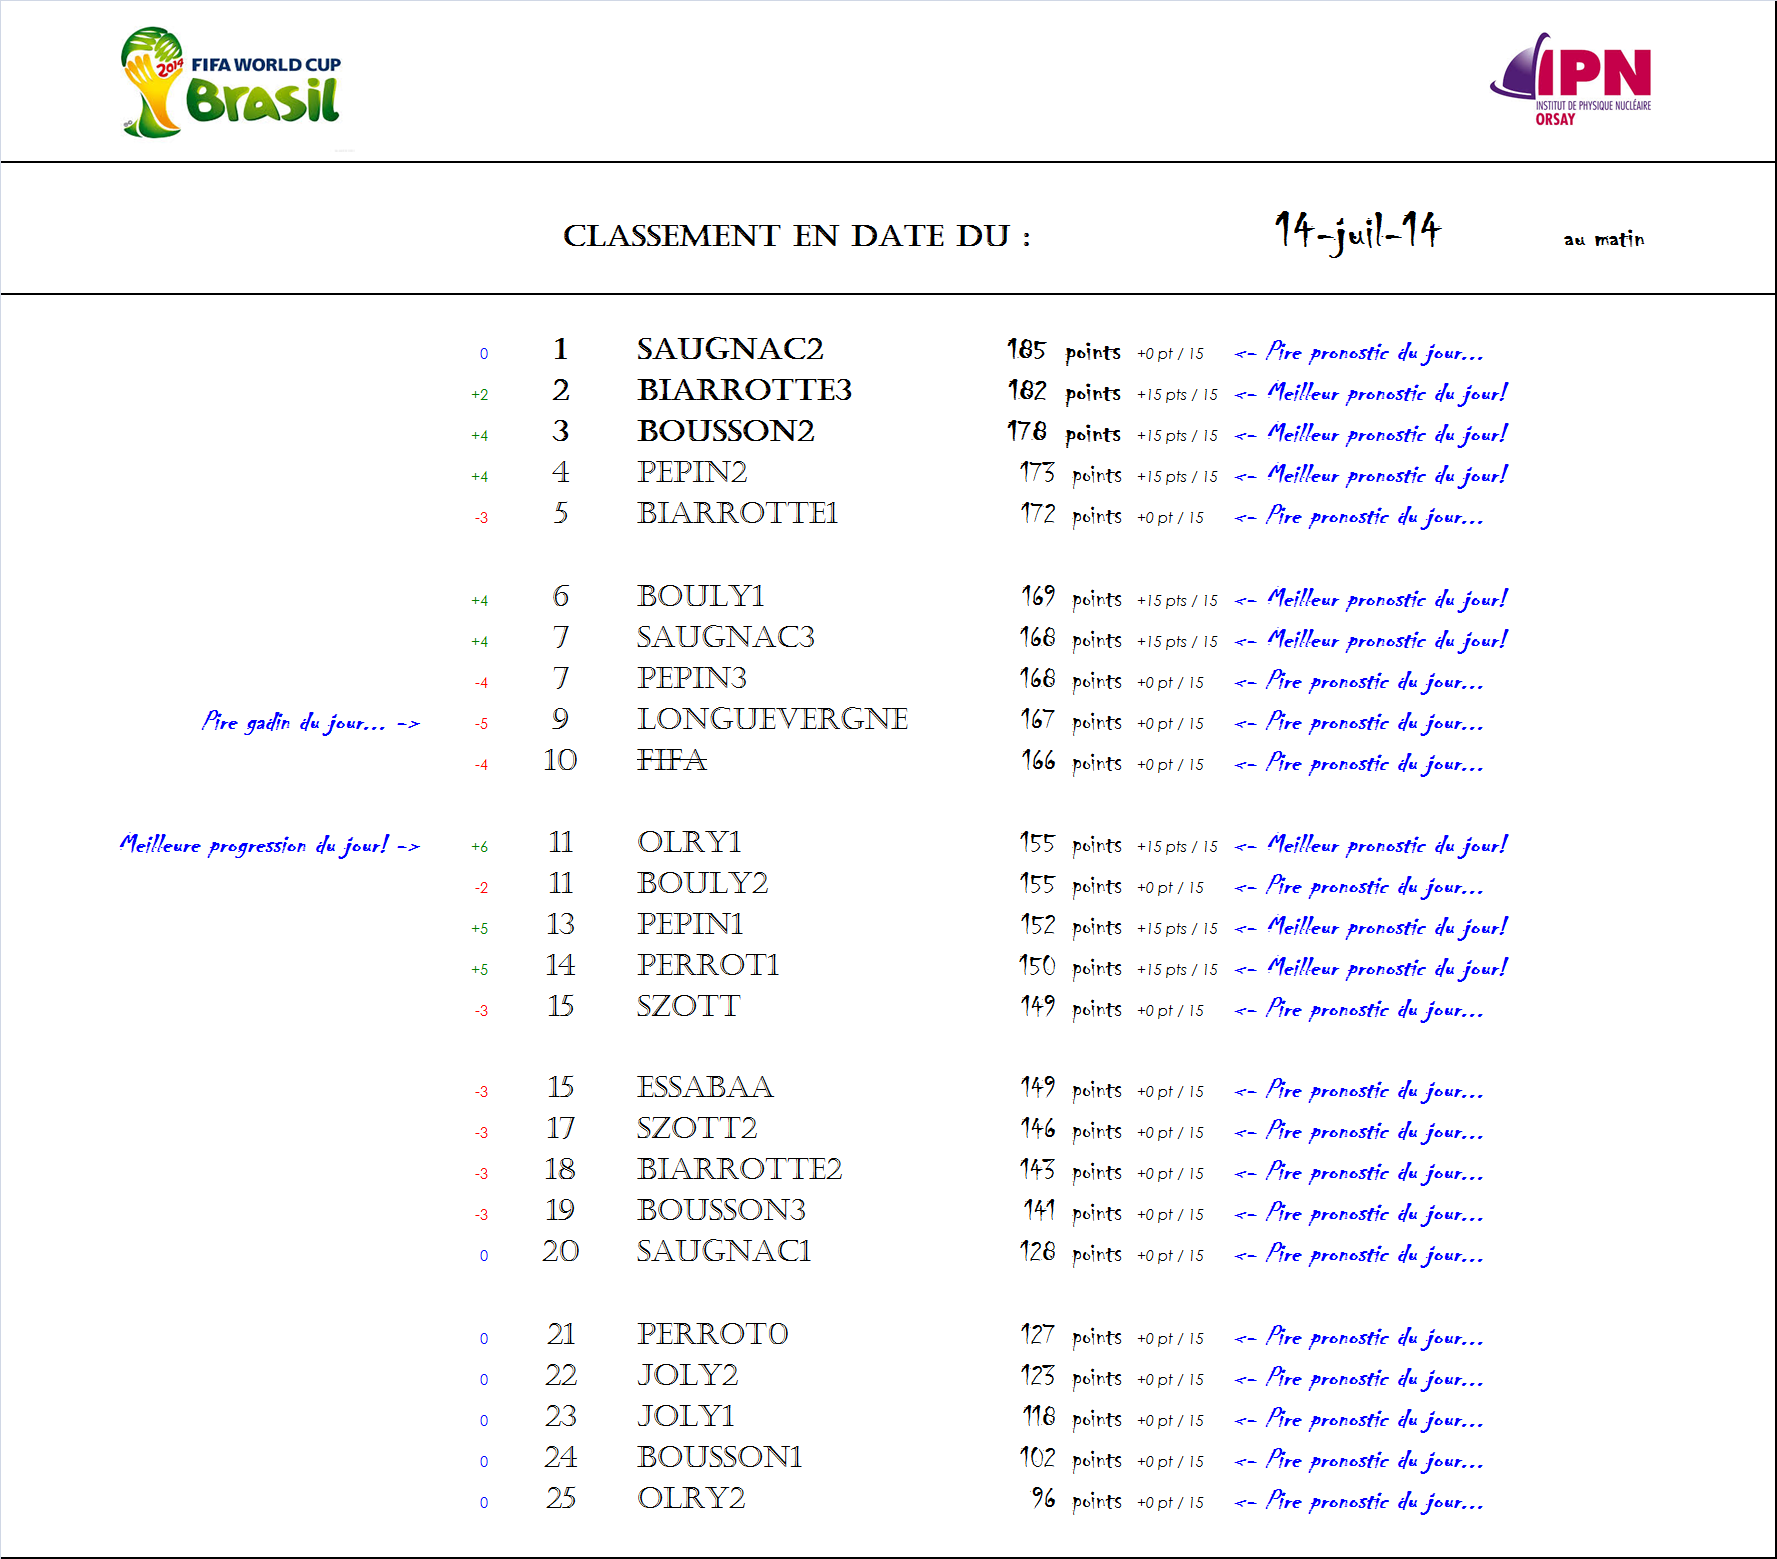The height and width of the screenshot is (1559, 1777).
Task: Click the 173 points score of PEPIN2
Action: coord(1070,474)
